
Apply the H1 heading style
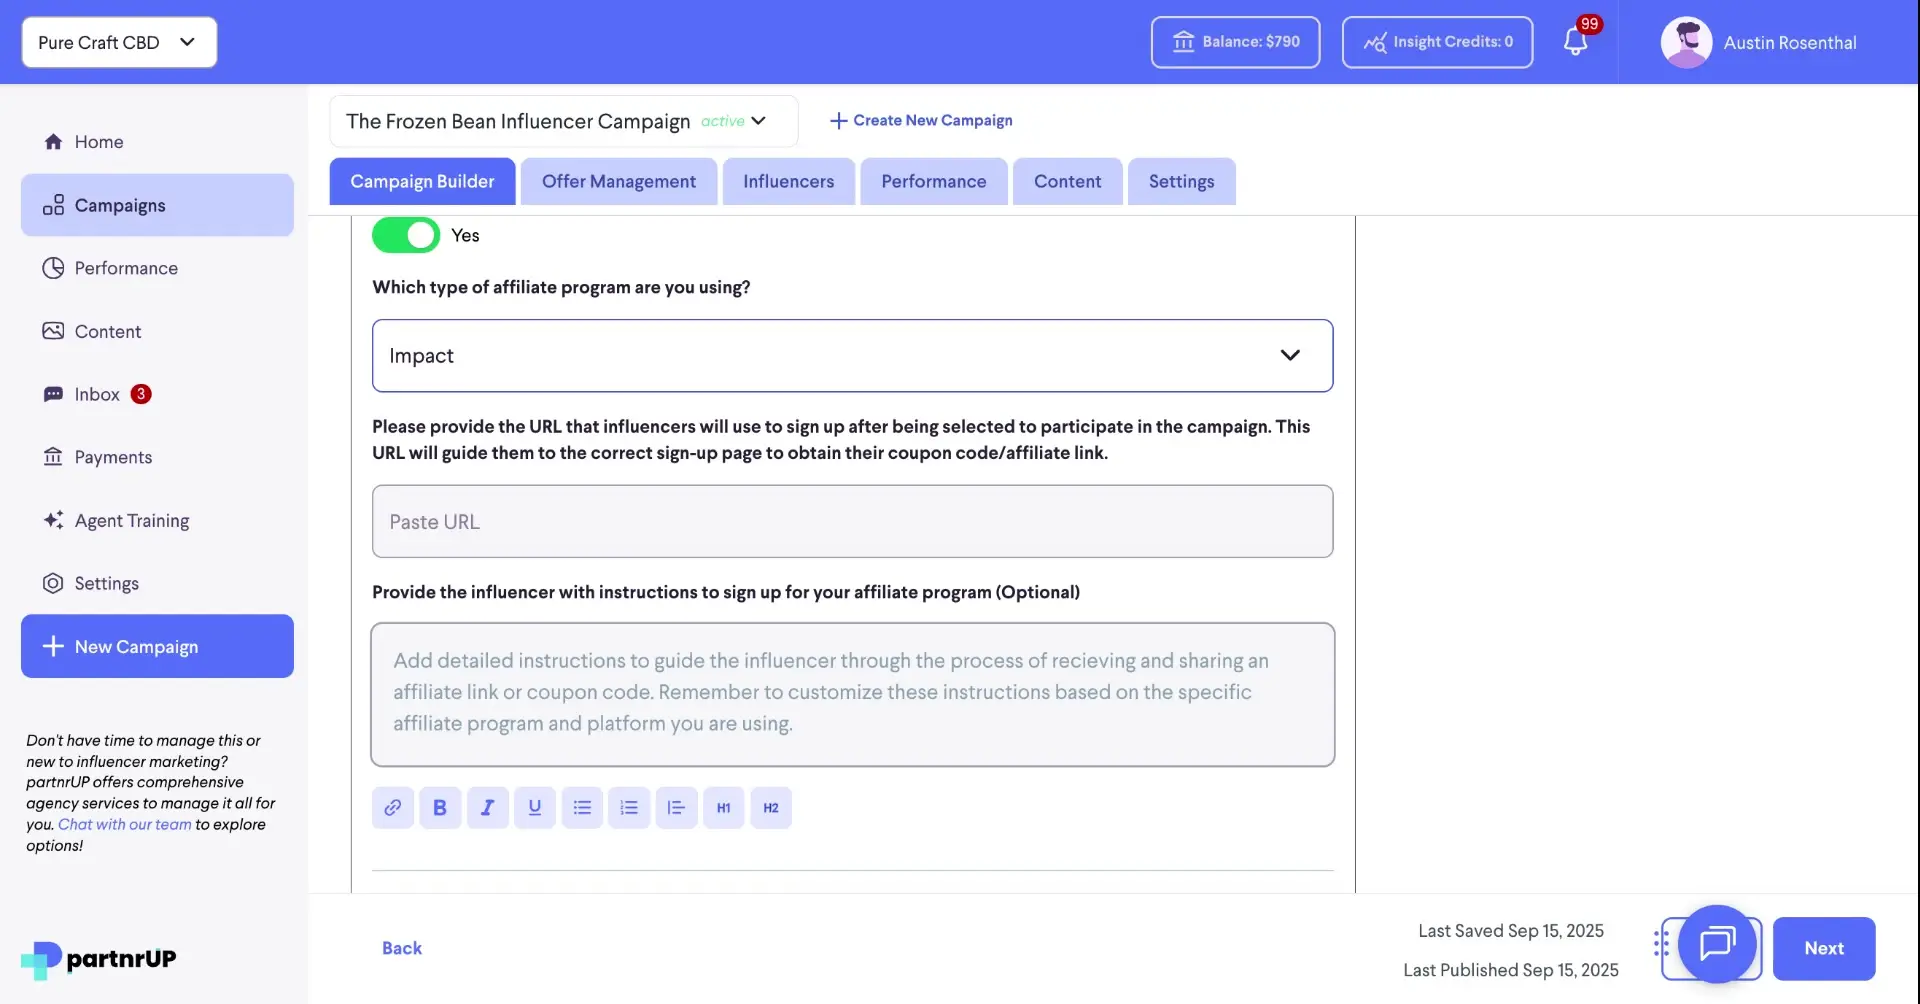(x=723, y=807)
